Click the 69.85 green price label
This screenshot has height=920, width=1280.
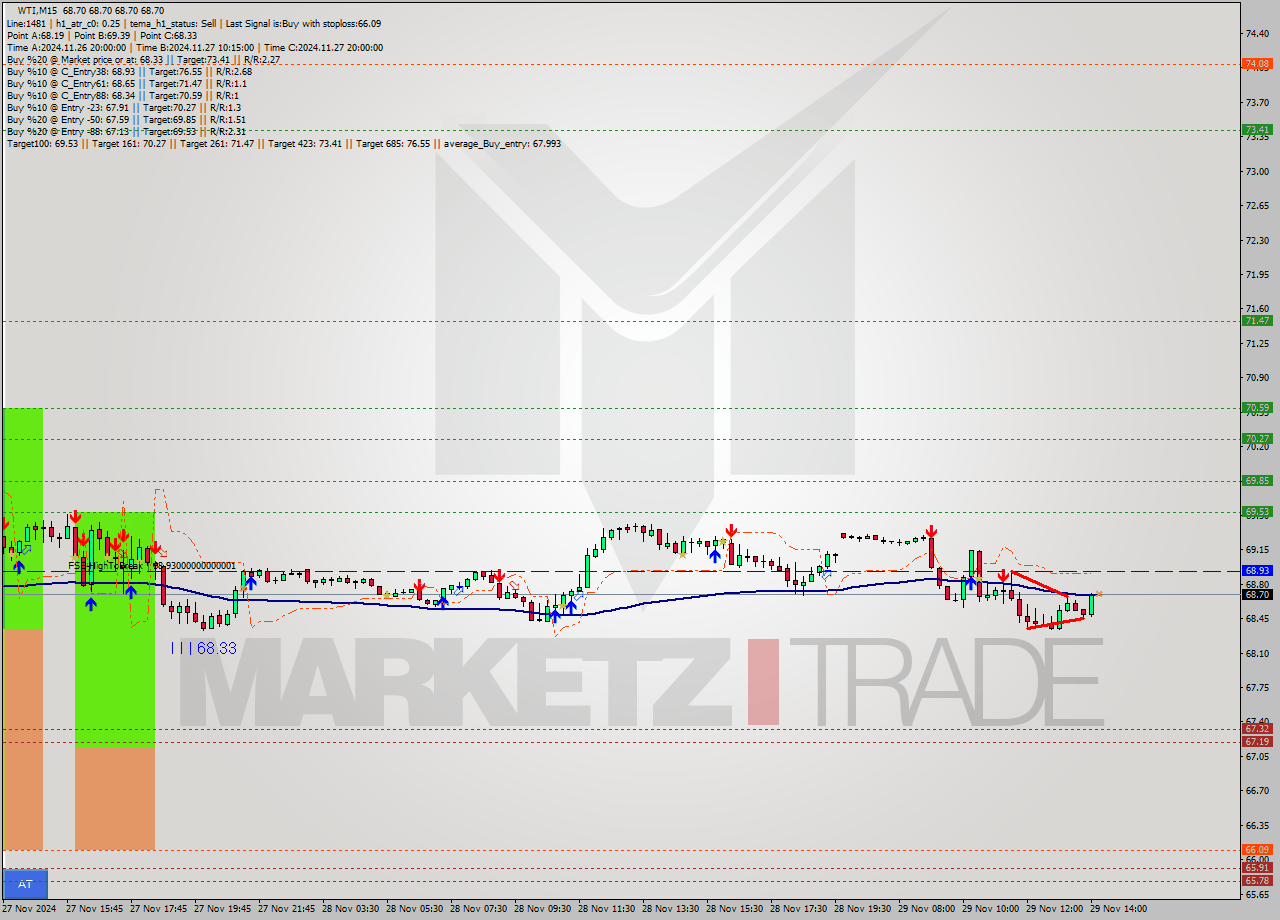1257,480
